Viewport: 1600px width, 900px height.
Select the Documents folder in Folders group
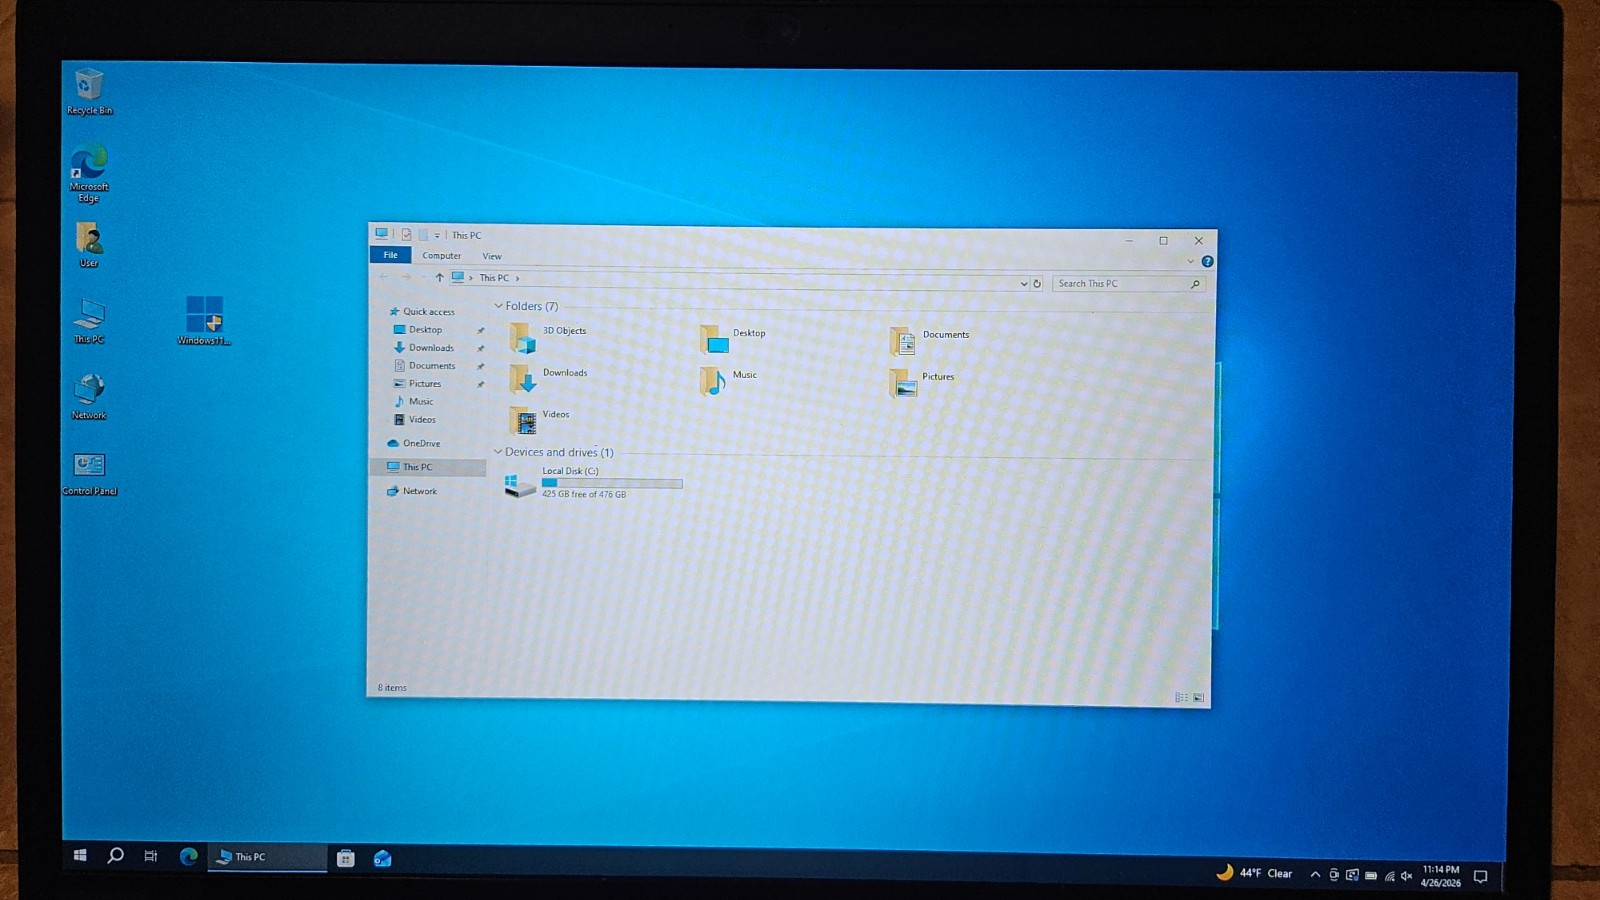click(930, 341)
